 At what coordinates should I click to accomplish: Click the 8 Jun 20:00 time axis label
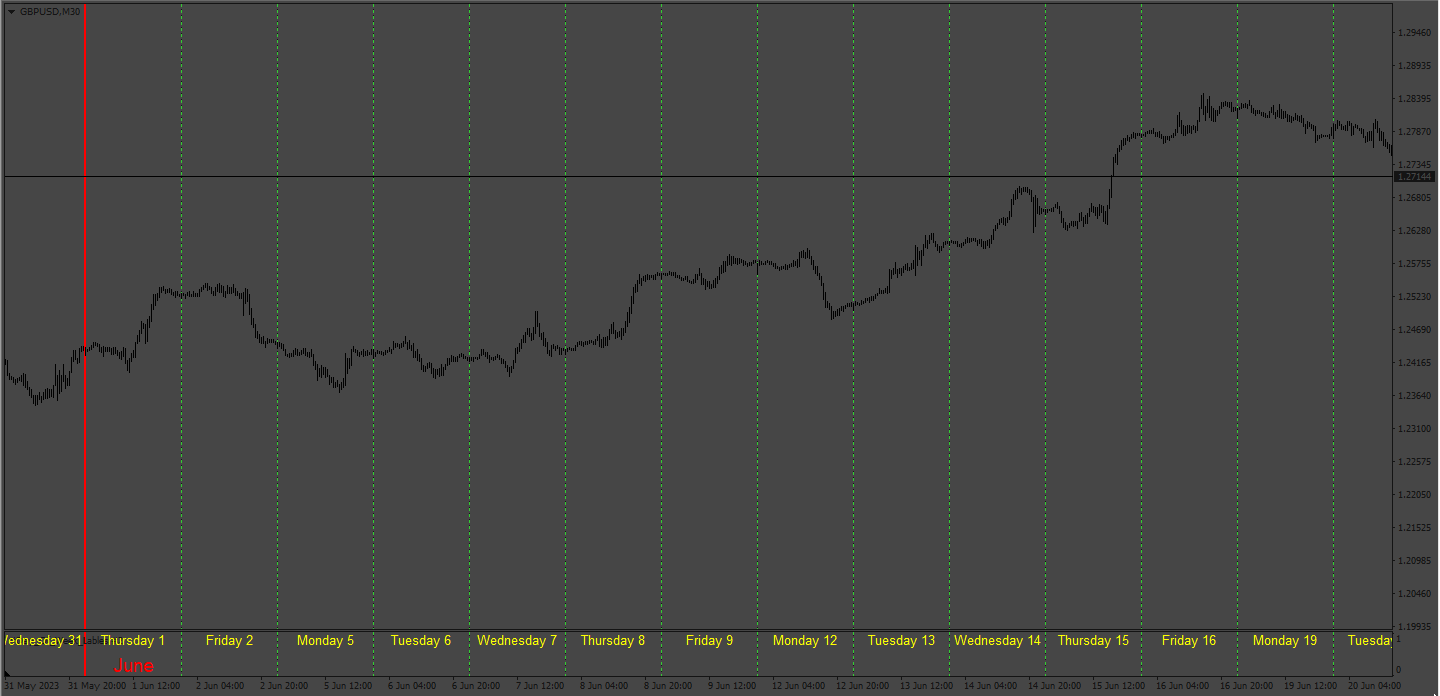click(669, 686)
